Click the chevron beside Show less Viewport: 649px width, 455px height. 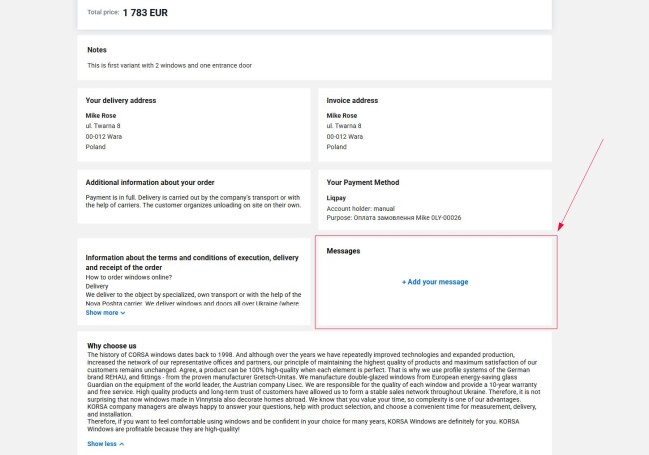click(x=122, y=443)
